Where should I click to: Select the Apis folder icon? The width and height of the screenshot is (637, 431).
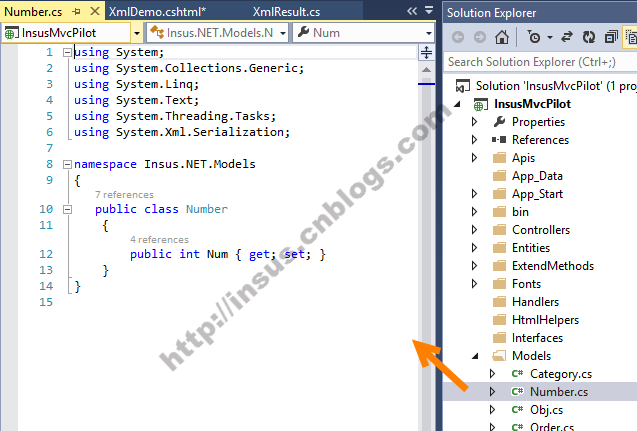click(499, 158)
